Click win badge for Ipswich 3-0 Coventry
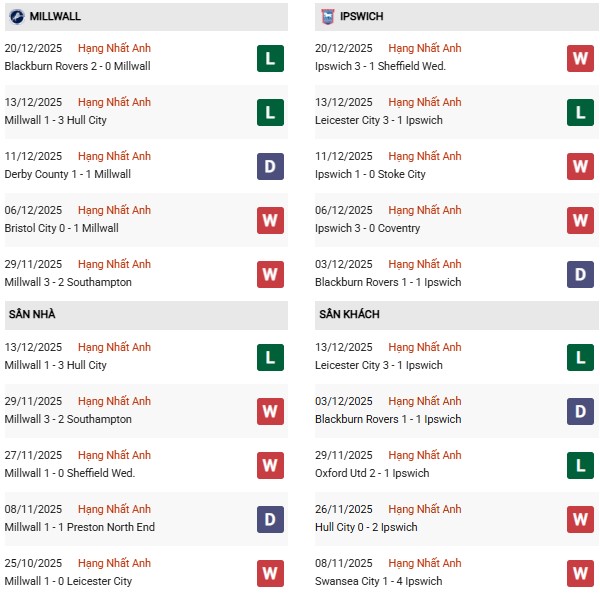The height and width of the screenshot is (595, 600). pyautogui.click(x=580, y=221)
